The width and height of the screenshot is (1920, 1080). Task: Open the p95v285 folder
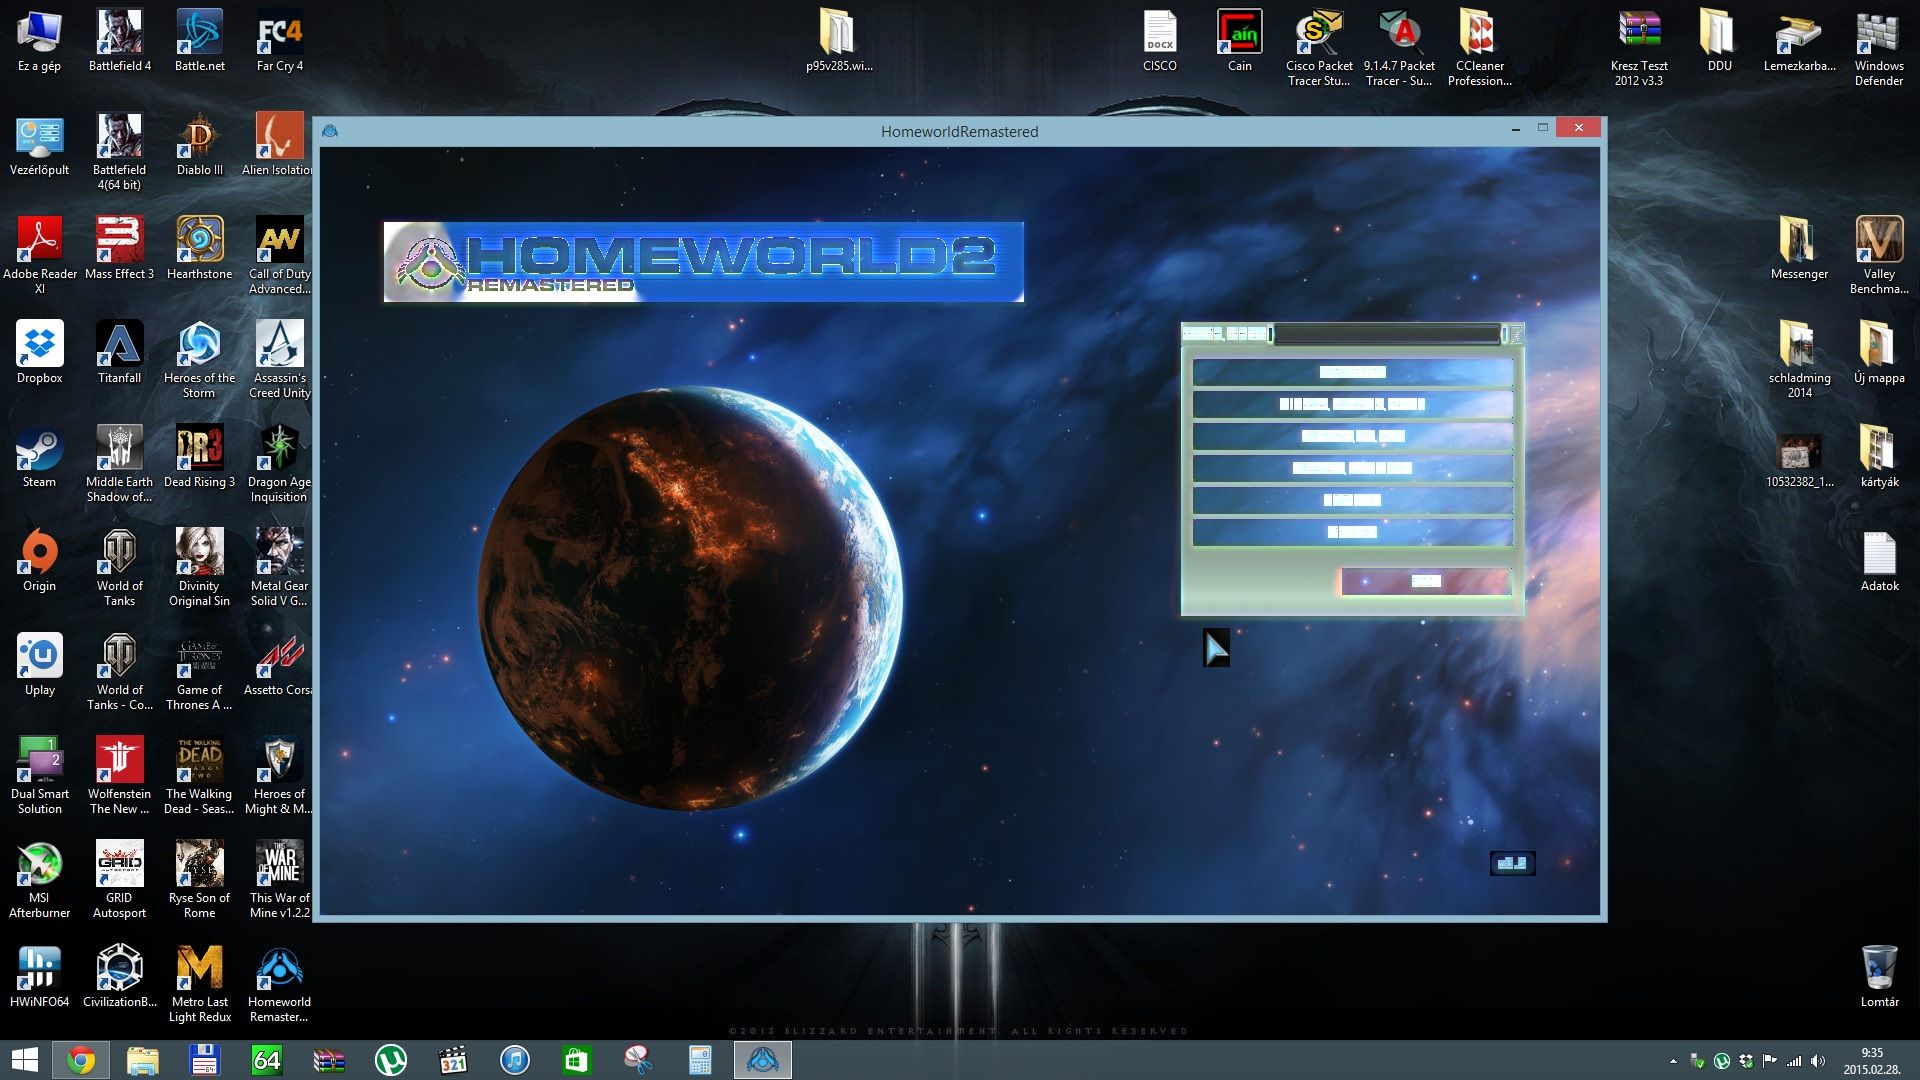839,41
